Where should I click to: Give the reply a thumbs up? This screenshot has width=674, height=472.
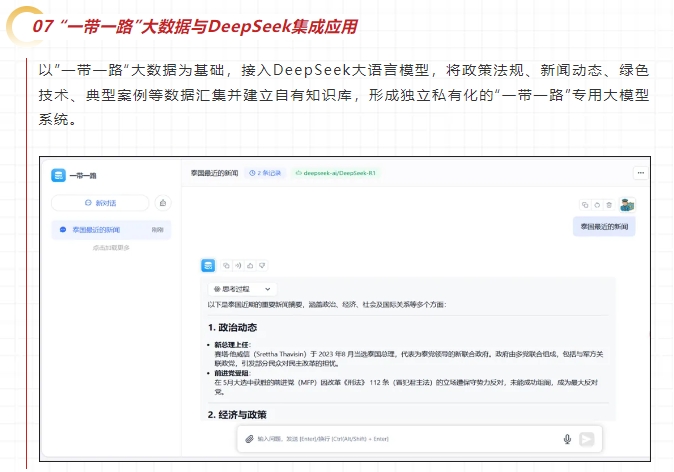tap(250, 266)
